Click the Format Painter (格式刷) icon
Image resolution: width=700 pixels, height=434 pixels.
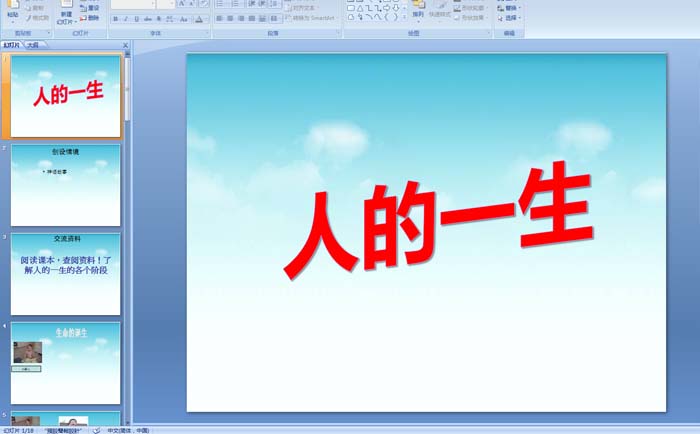pos(29,18)
